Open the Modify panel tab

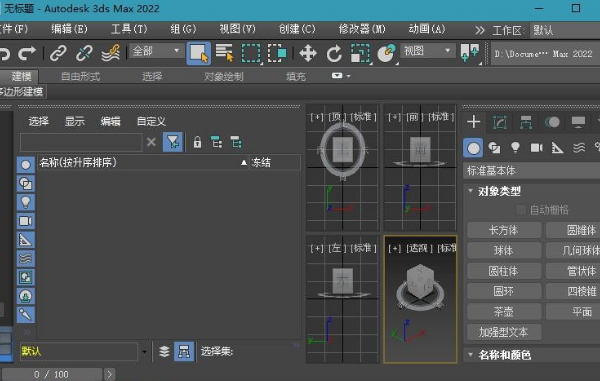(500, 122)
